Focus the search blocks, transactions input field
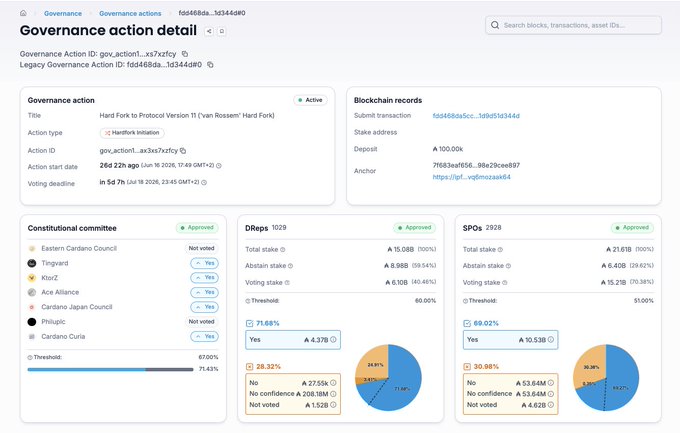This screenshot has height=433, width=680. coord(573,25)
